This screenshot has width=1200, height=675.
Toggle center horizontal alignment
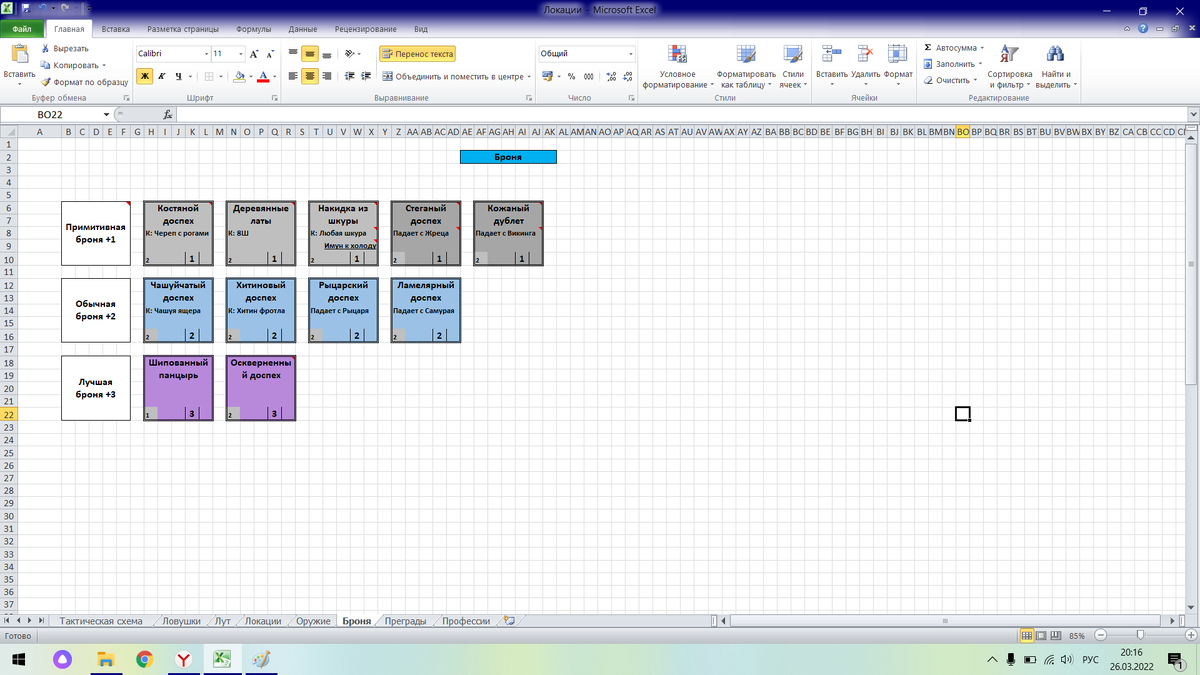[x=310, y=76]
